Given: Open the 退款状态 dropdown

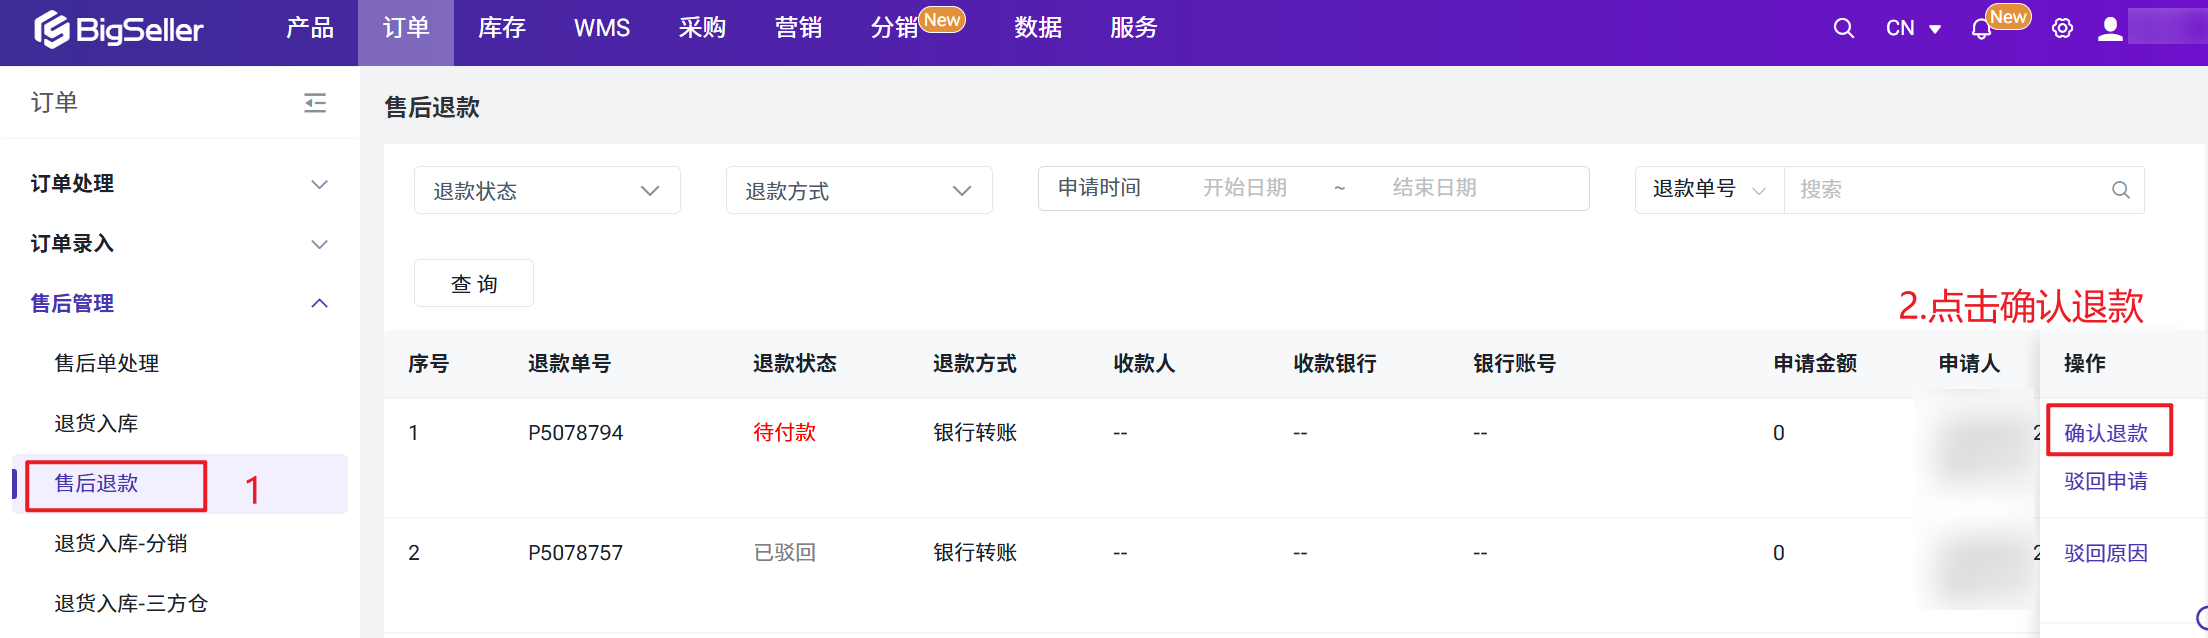Looking at the screenshot, I should 547,190.
